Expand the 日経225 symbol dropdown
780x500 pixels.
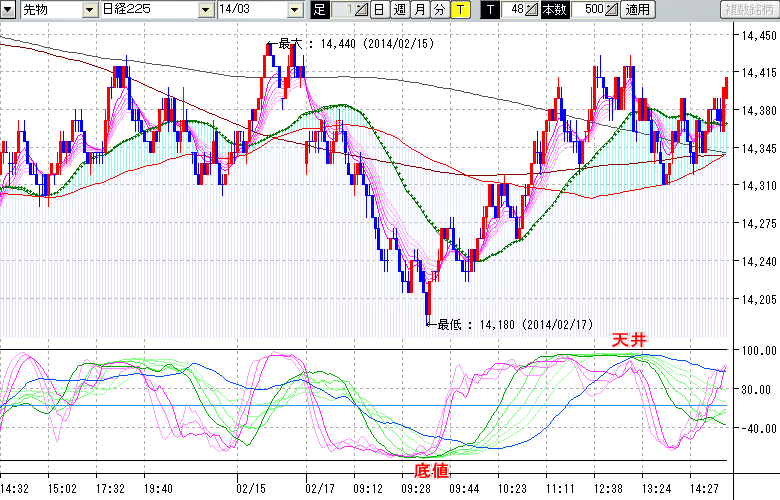(205, 10)
